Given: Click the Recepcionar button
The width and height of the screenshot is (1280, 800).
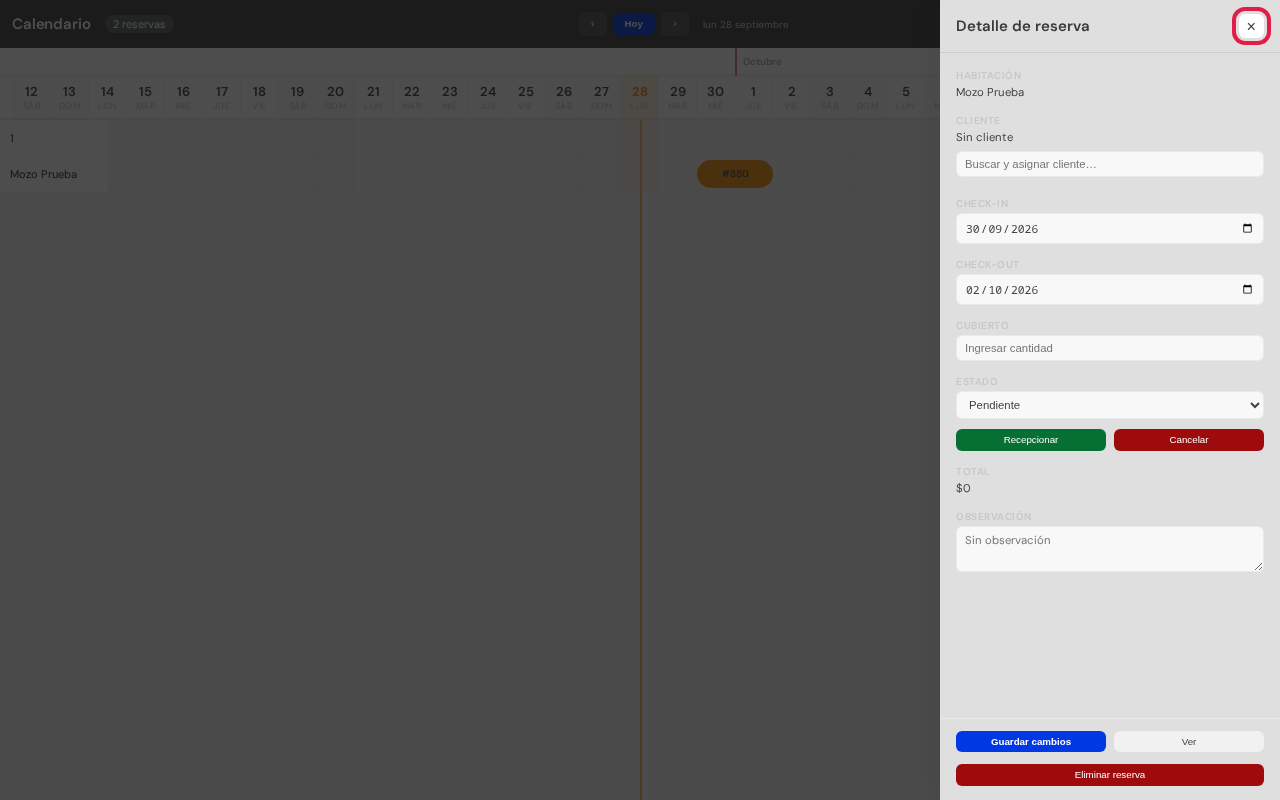Looking at the screenshot, I should pos(1031,440).
